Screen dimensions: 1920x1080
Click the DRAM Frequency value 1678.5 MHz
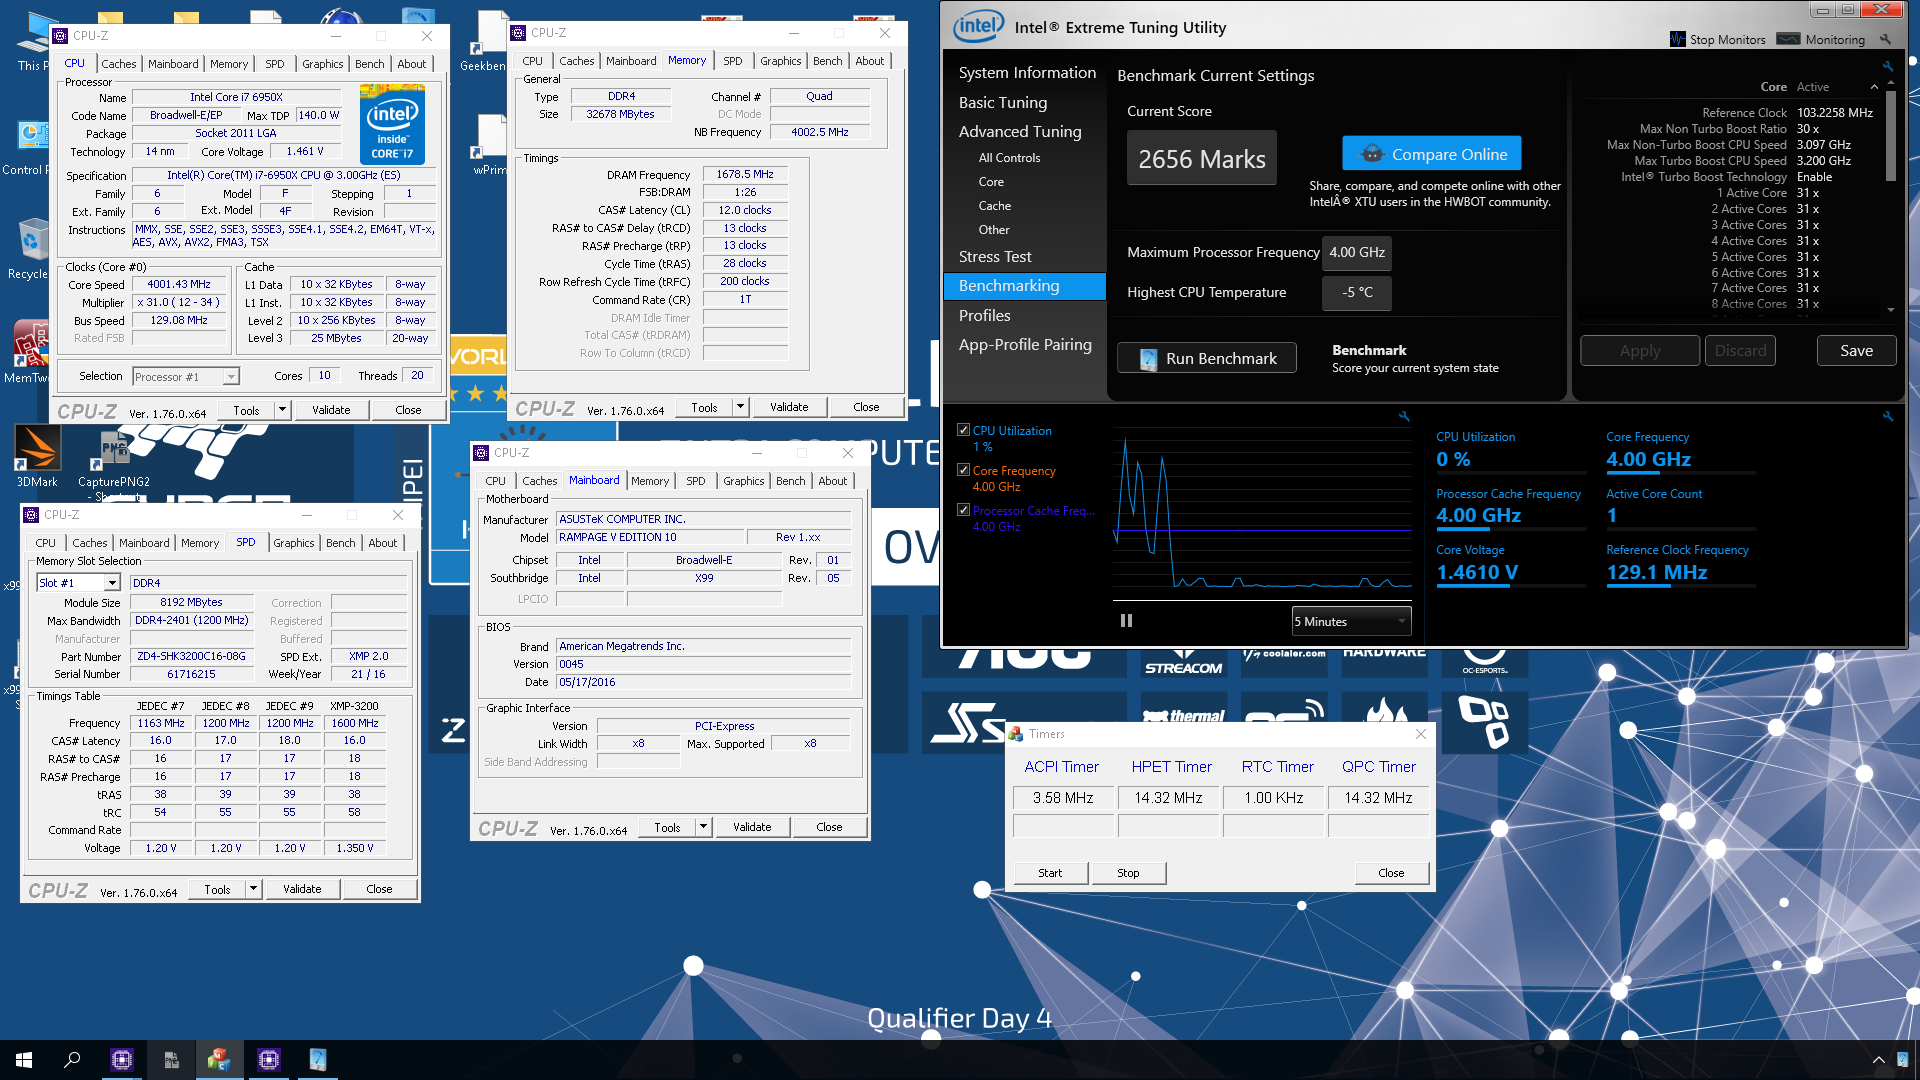coord(745,175)
